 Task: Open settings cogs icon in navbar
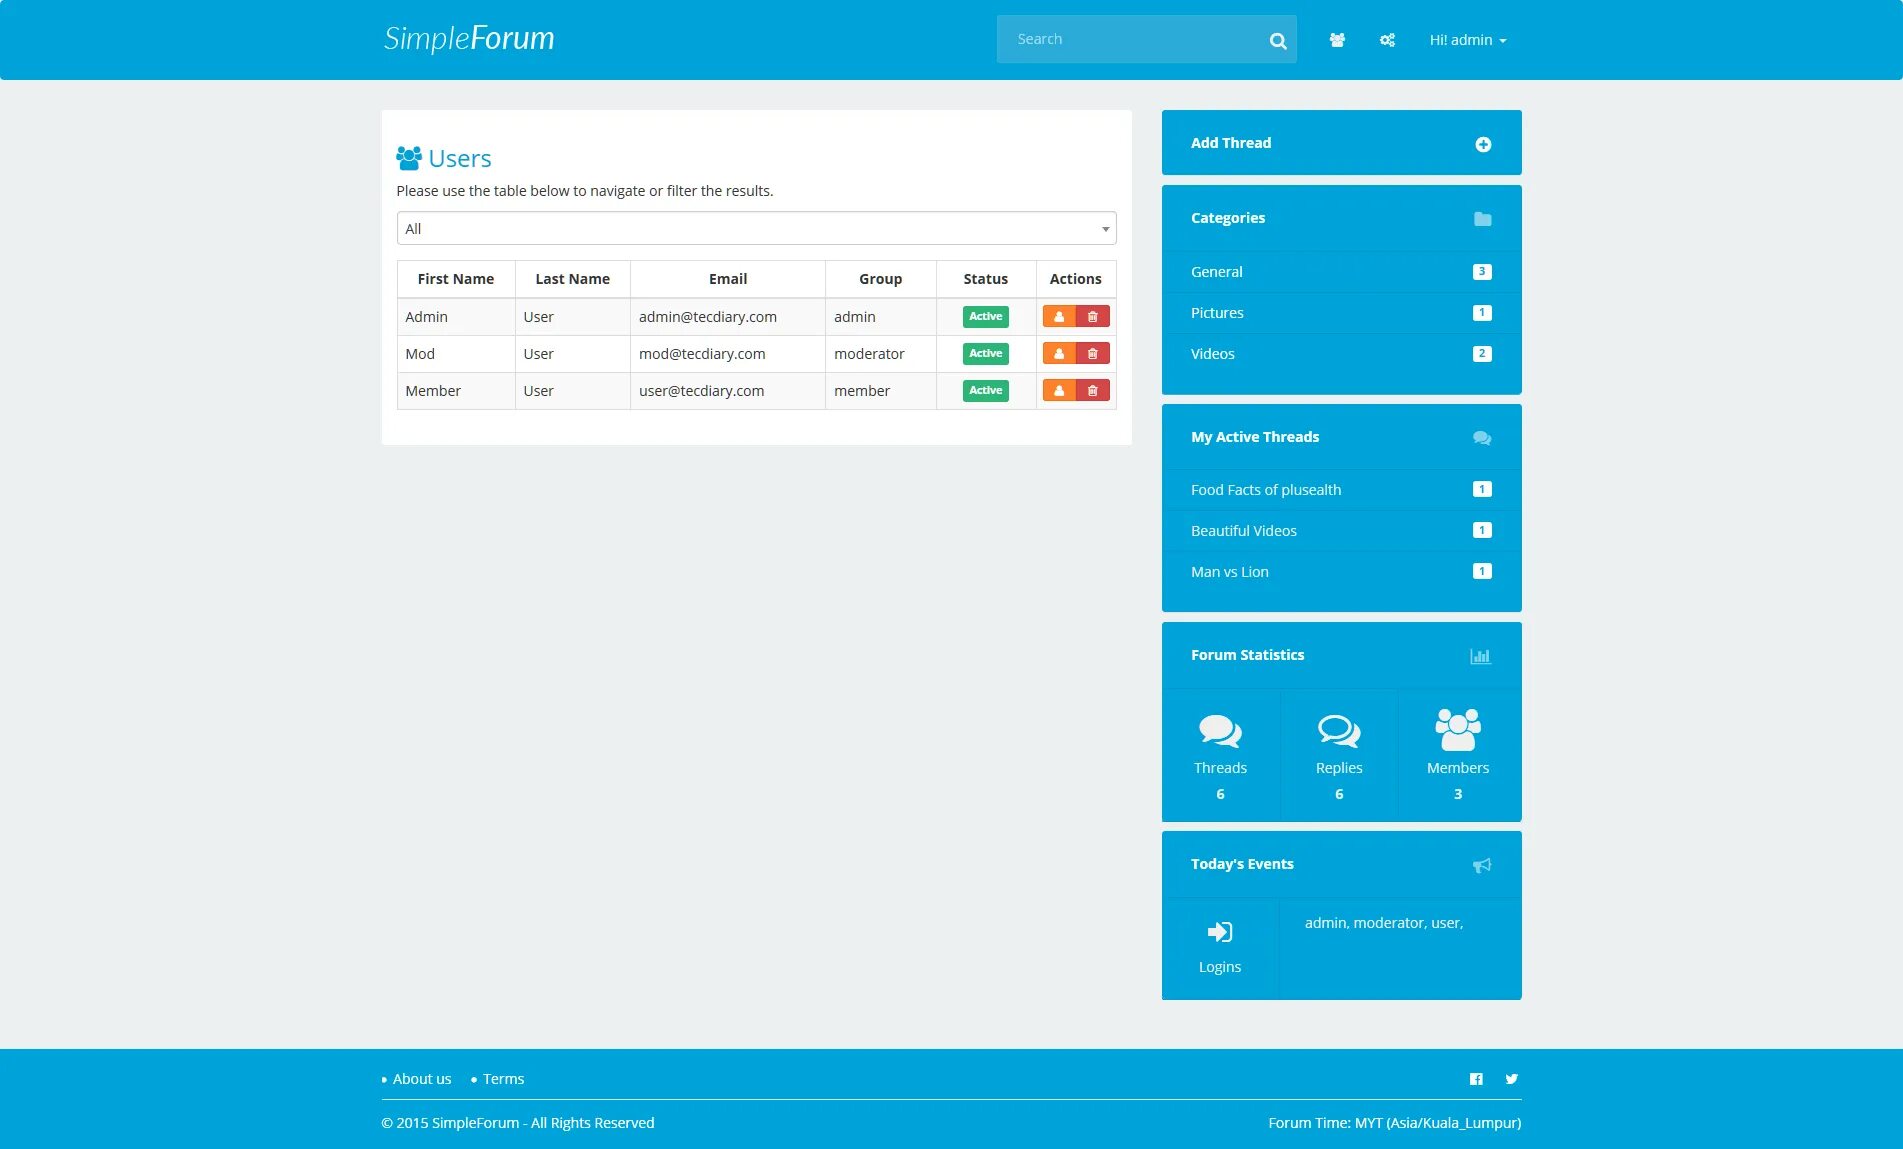[x=1387, y=40]
